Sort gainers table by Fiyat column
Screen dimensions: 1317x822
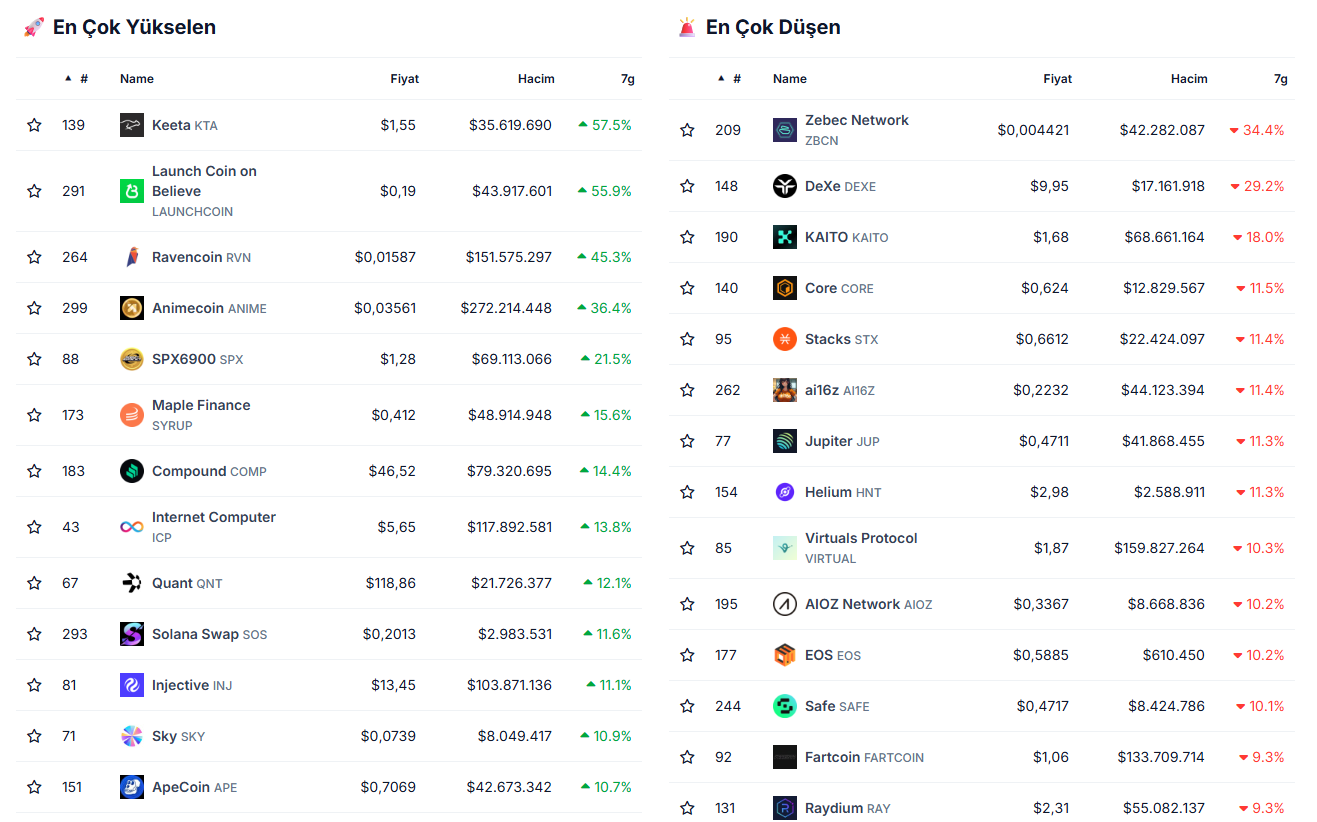point(404,79)
